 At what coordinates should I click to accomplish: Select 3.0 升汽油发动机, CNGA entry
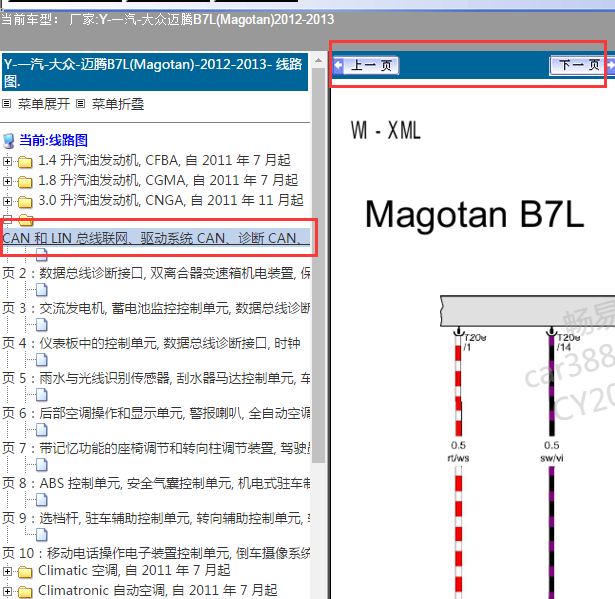[x=171, y=200]
